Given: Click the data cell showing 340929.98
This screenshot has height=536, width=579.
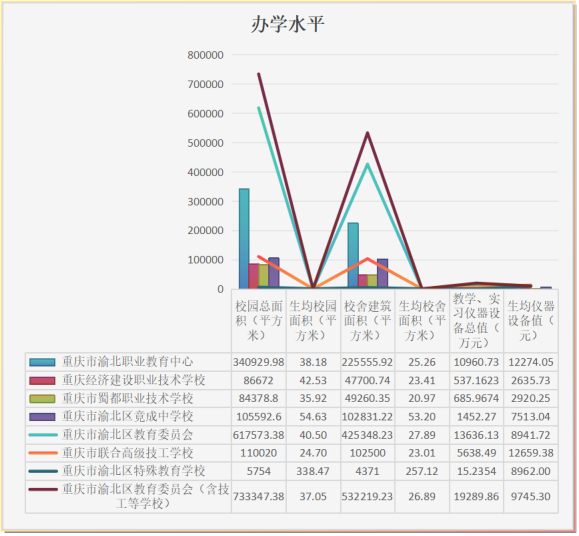Looking at the screenshot, I should [258, 362].
